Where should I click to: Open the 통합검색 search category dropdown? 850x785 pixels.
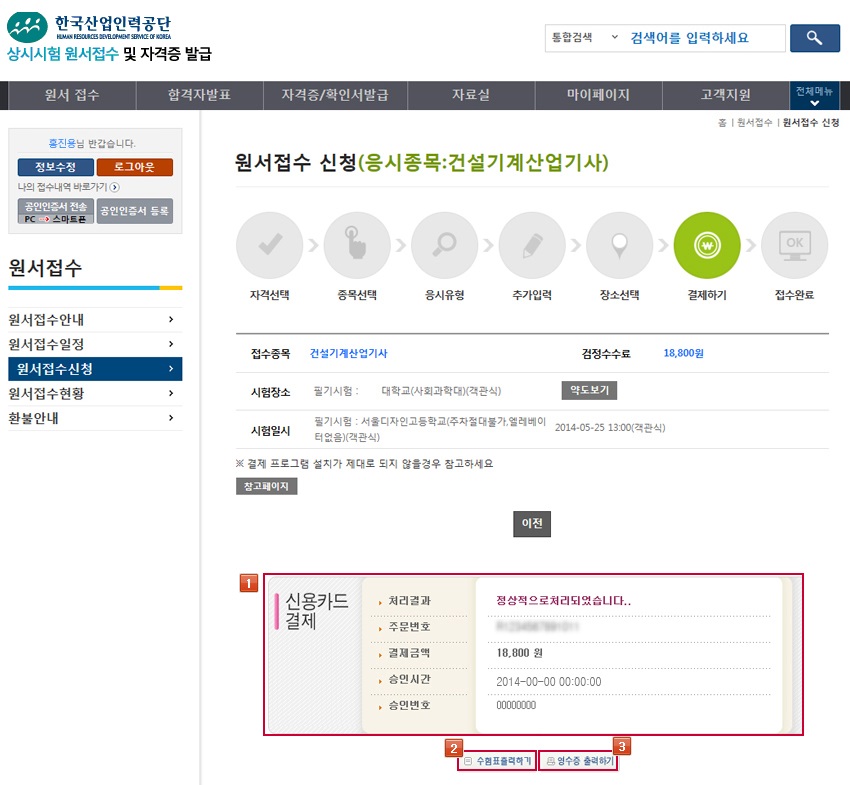tap(583, 38)
